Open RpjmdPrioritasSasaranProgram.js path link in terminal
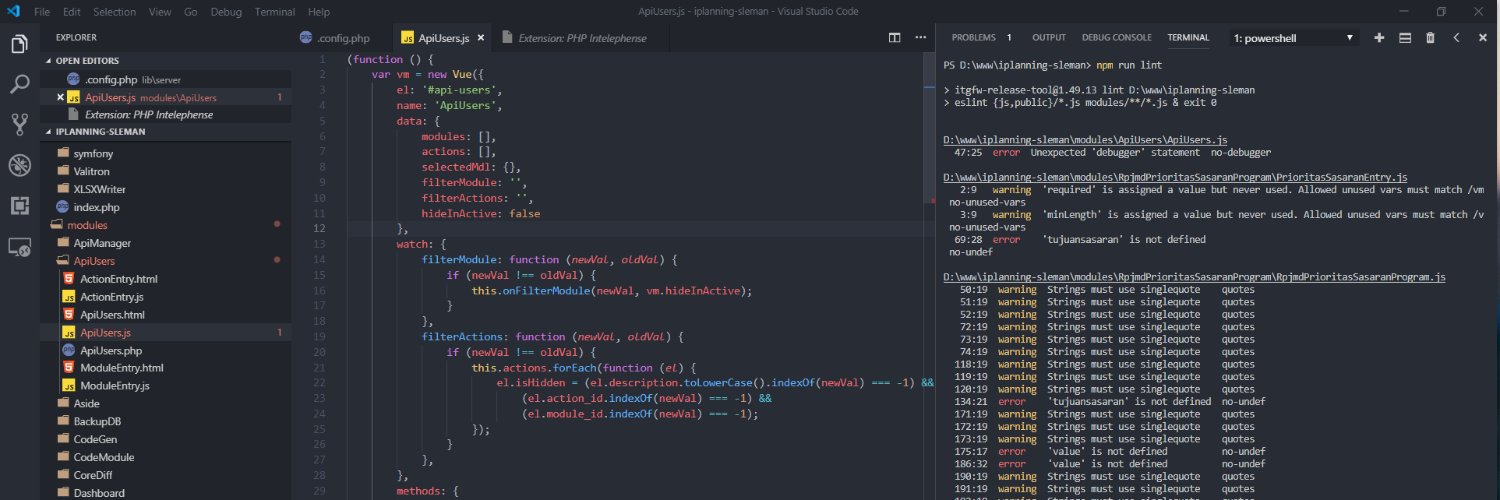This screenshot has height=500, width=1500. tap(1194, 277)
